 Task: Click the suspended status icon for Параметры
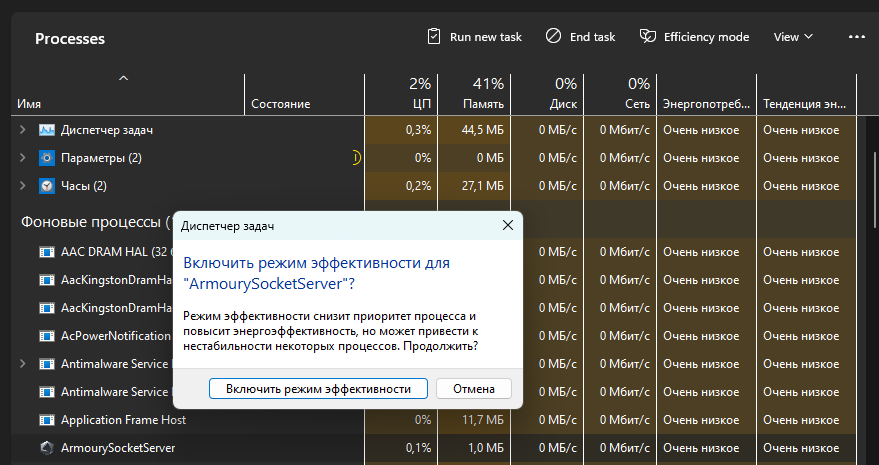(x=356, y=158)
